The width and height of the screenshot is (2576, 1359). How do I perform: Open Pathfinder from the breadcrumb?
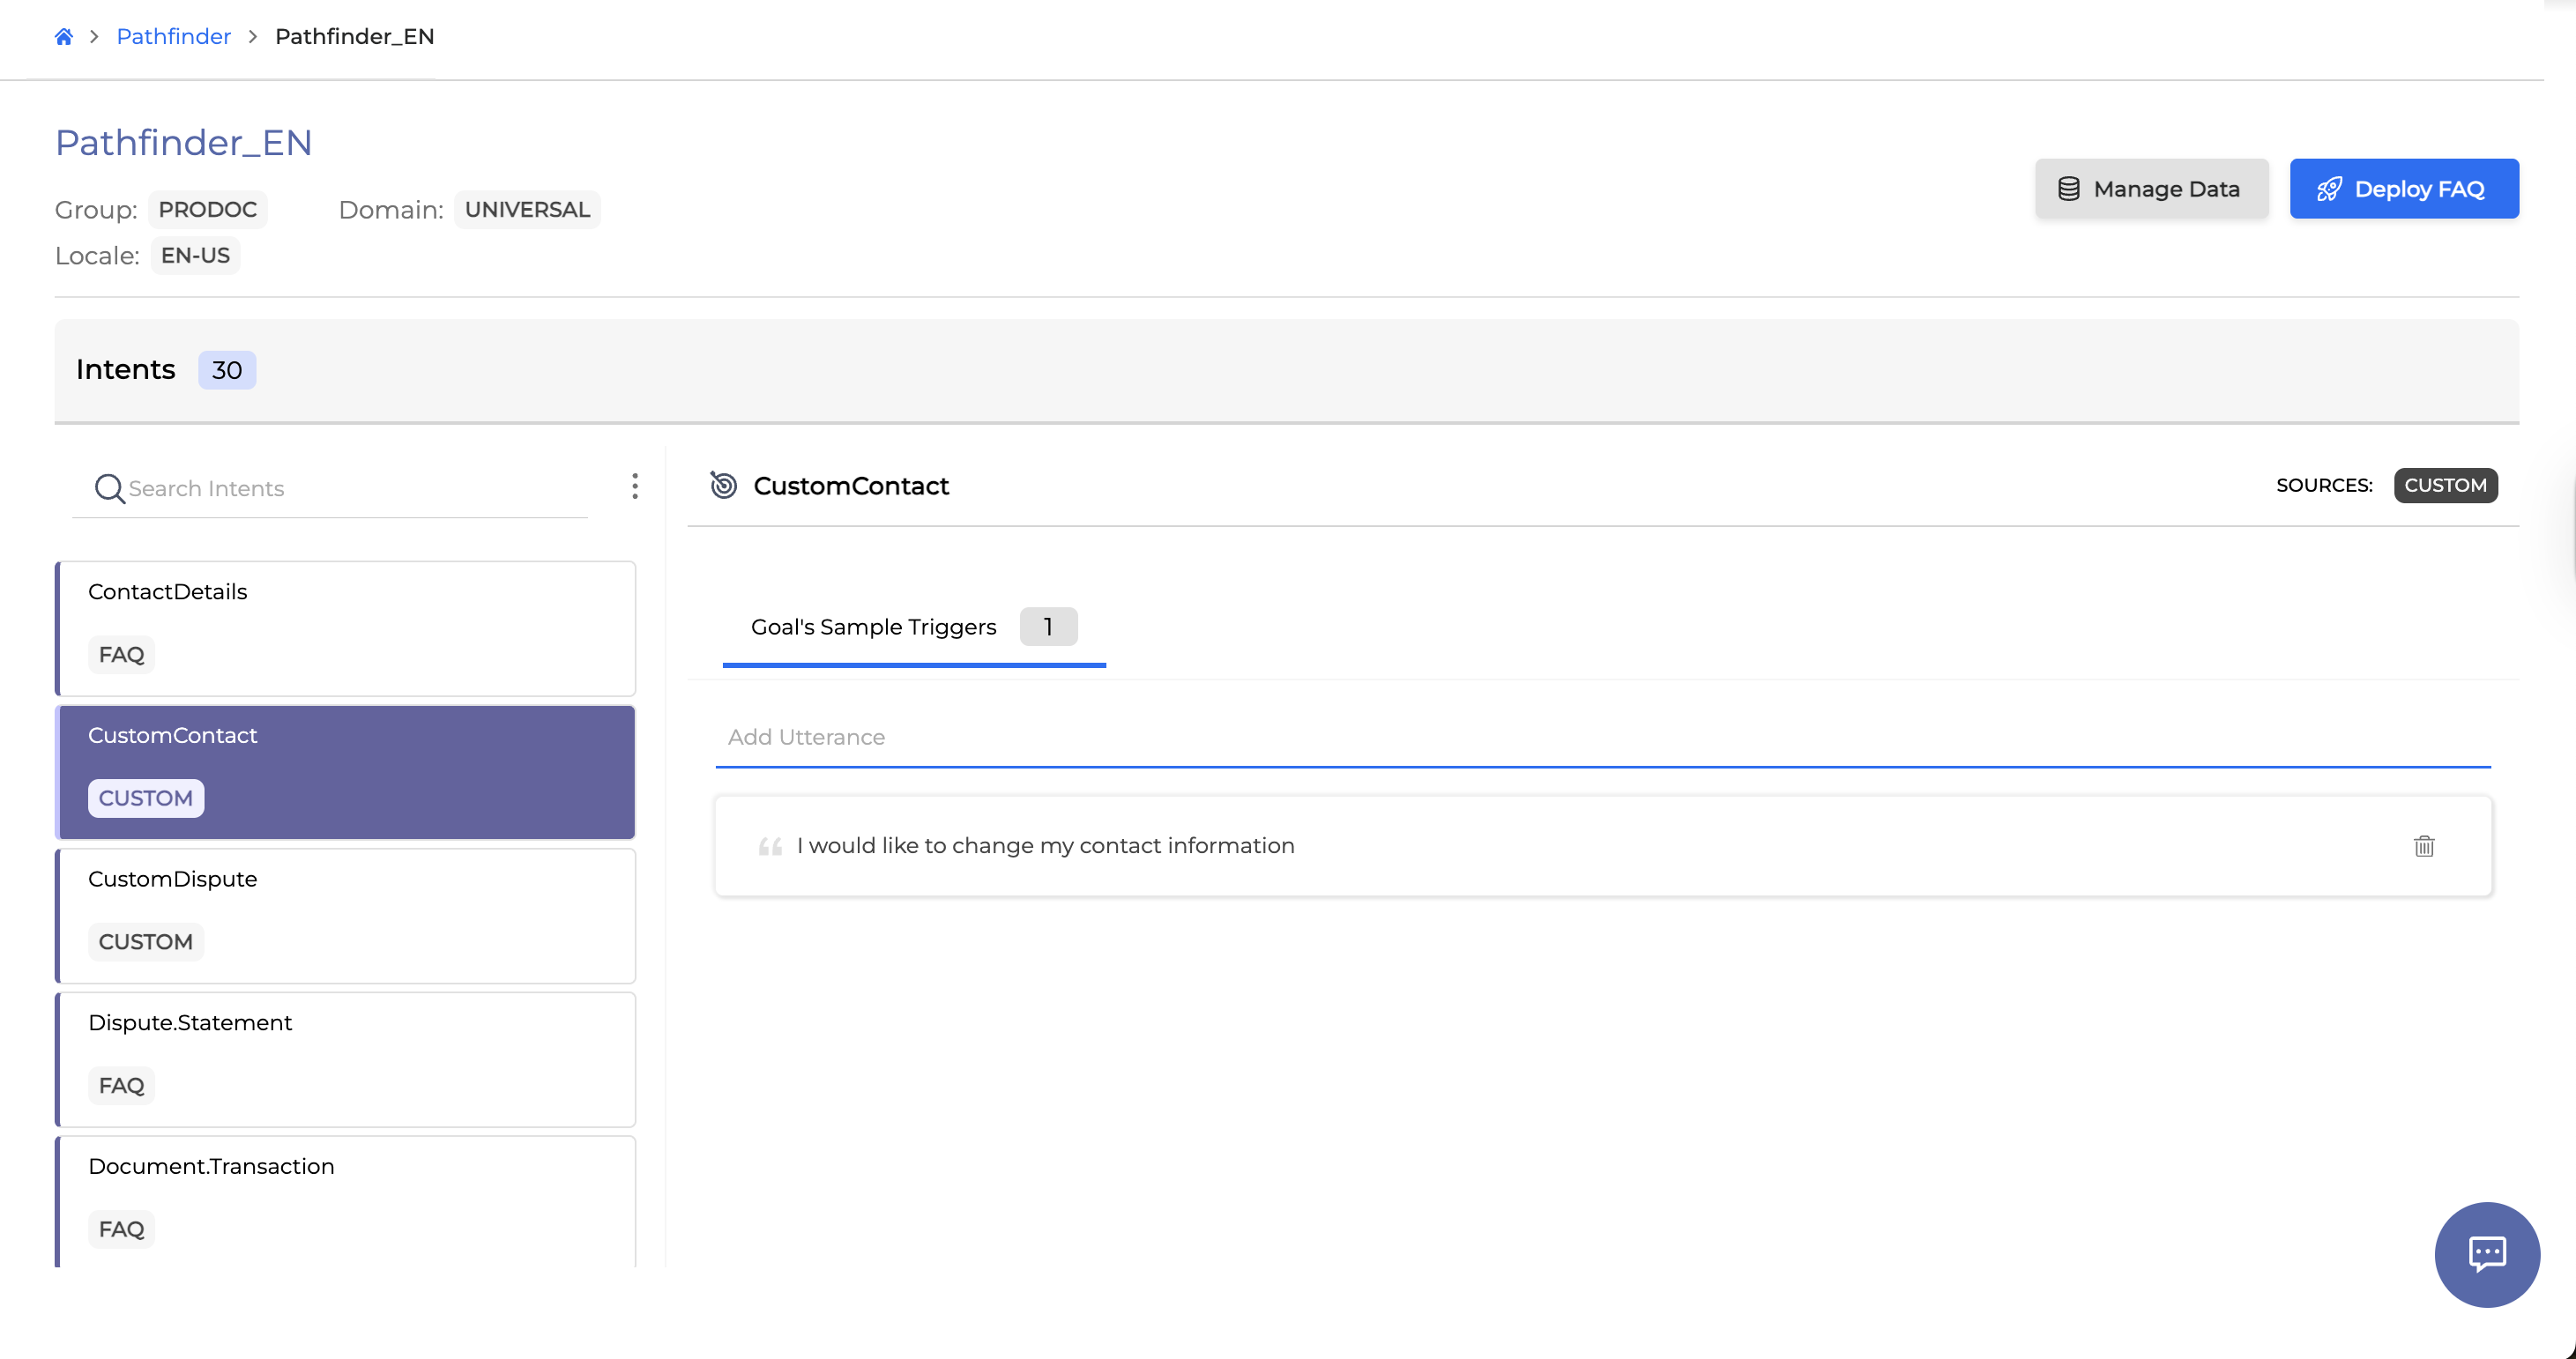pyautogui.click(x=173, y=36)
